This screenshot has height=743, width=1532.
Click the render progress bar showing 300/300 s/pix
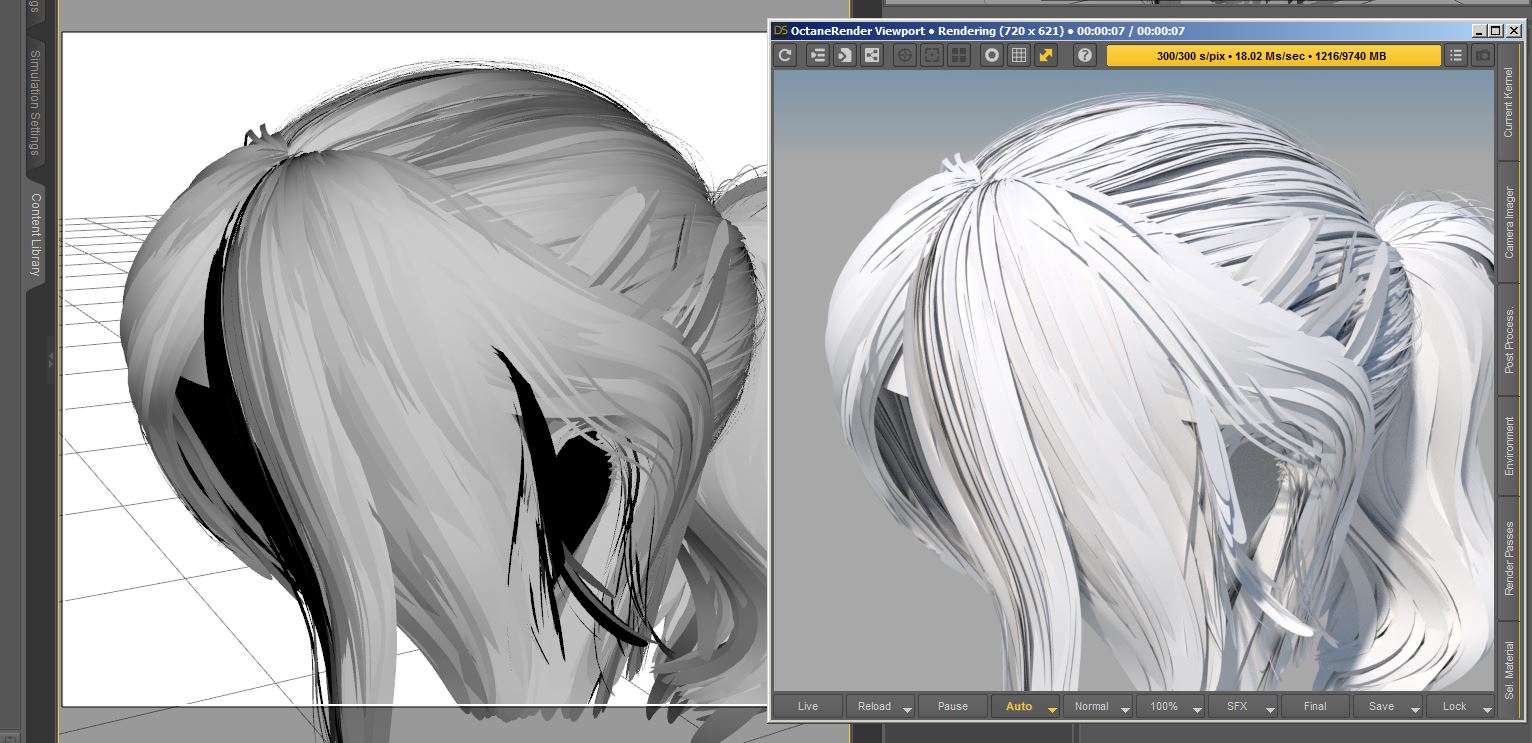(1272, 56)
